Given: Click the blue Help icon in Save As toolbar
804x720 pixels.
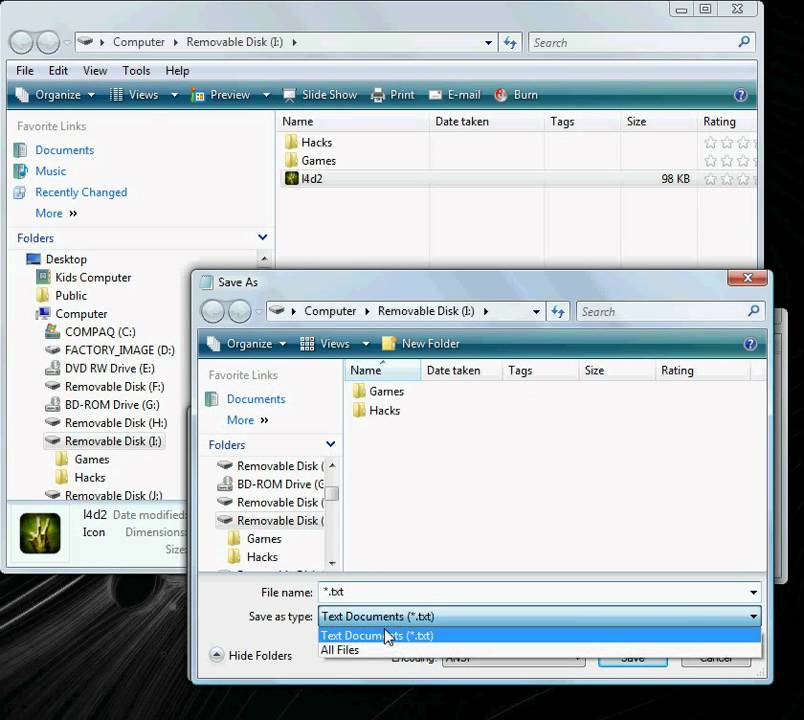Looking at the screenshot, I should tap(750, 343).
